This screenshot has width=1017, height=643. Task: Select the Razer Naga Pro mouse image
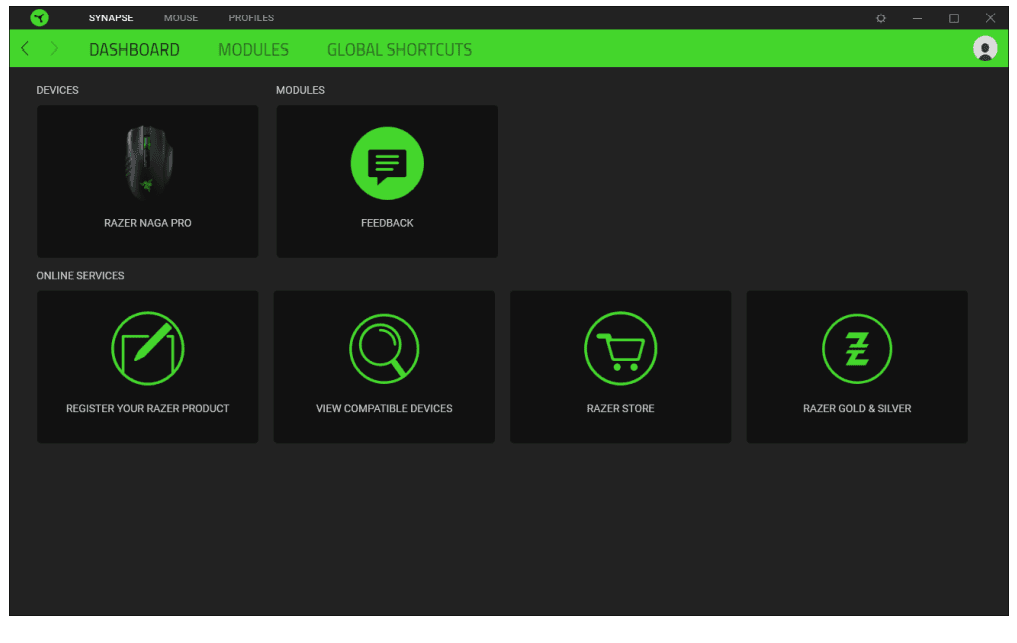[148, 164]
